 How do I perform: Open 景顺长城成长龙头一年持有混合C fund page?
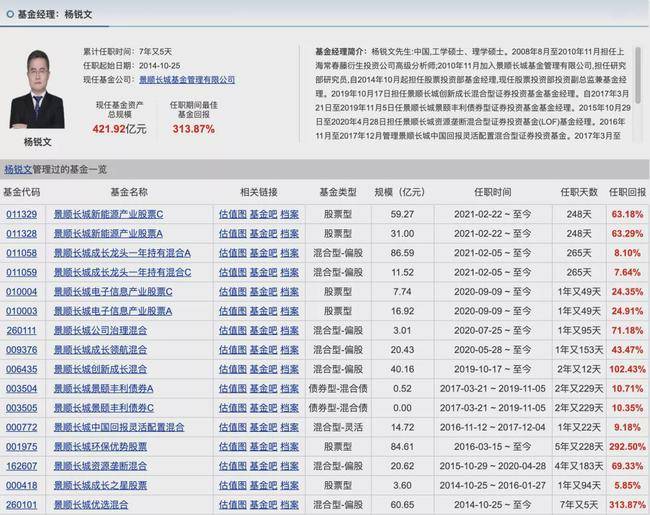point(123,272)
